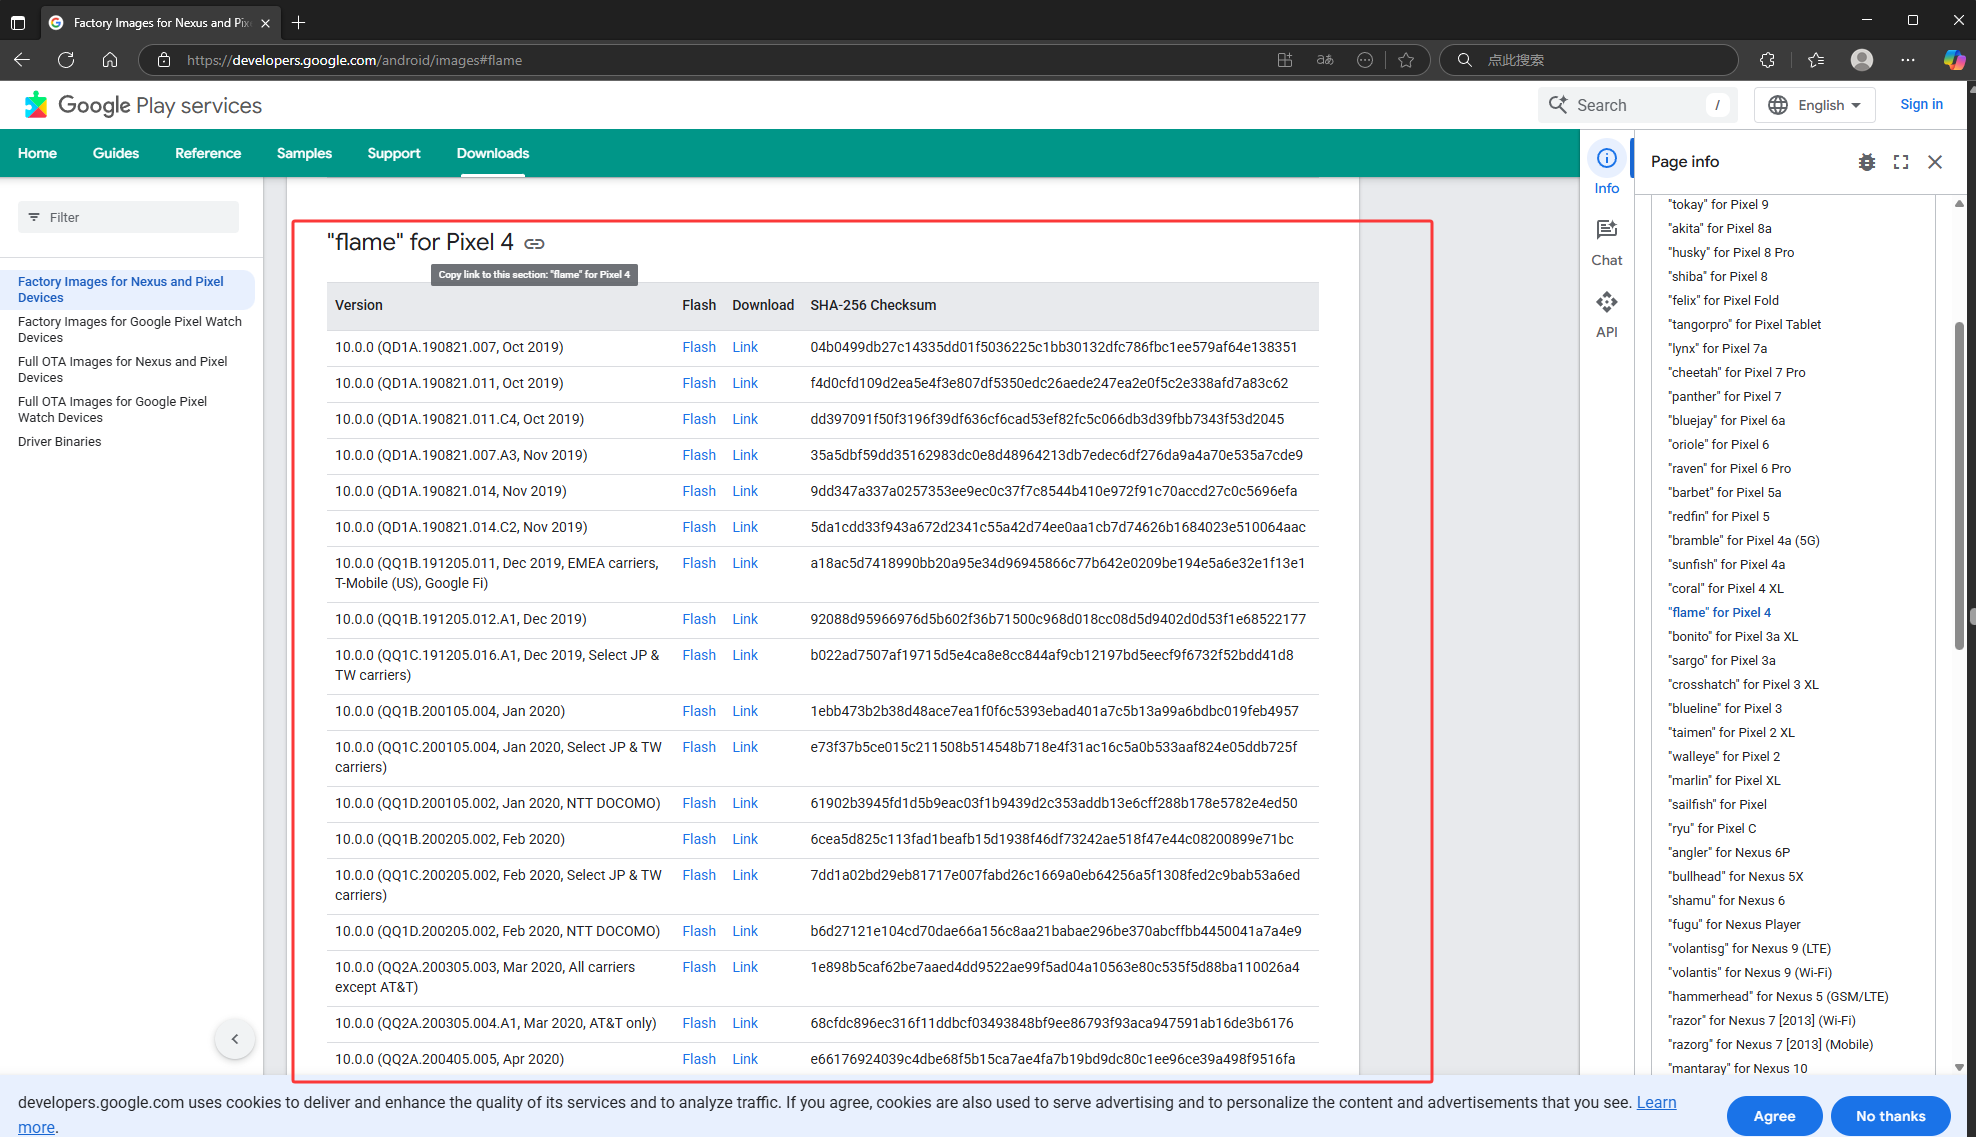Click the sidebar Filter input
The image size is (1976, 1137).
pyautogui.click(x=128, y=217)
